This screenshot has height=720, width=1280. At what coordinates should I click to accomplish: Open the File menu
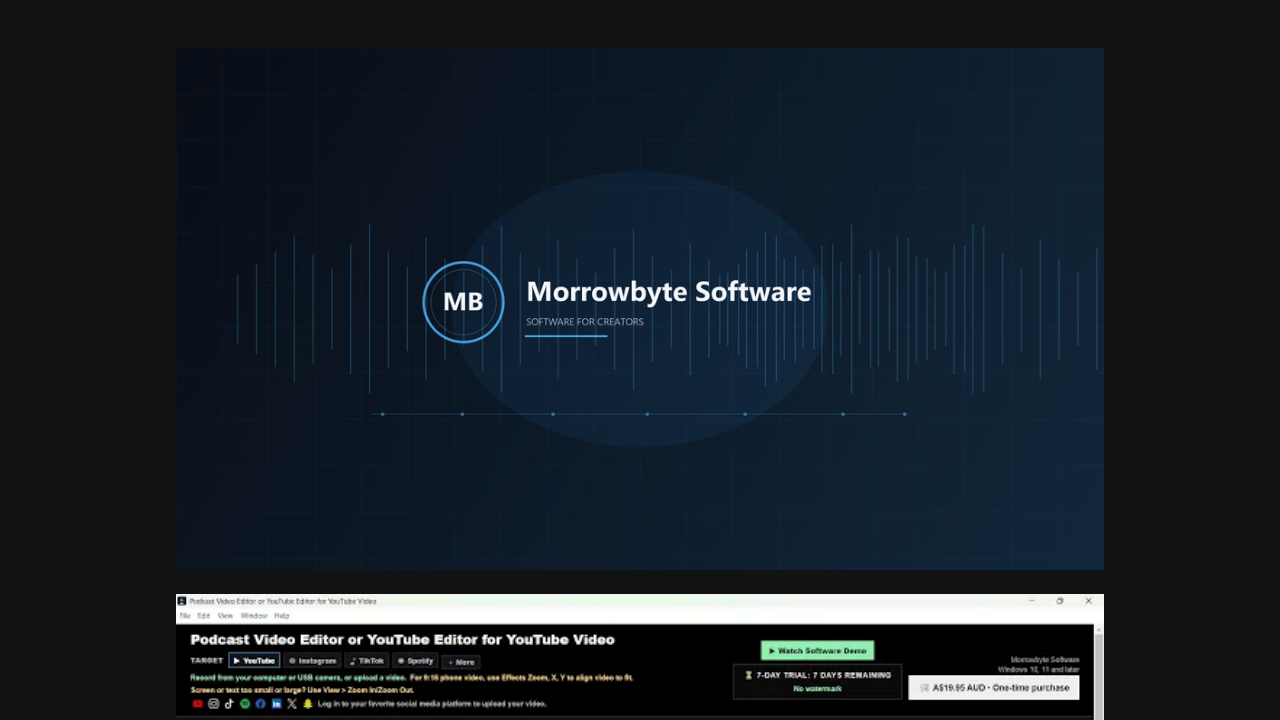(185, 616)
